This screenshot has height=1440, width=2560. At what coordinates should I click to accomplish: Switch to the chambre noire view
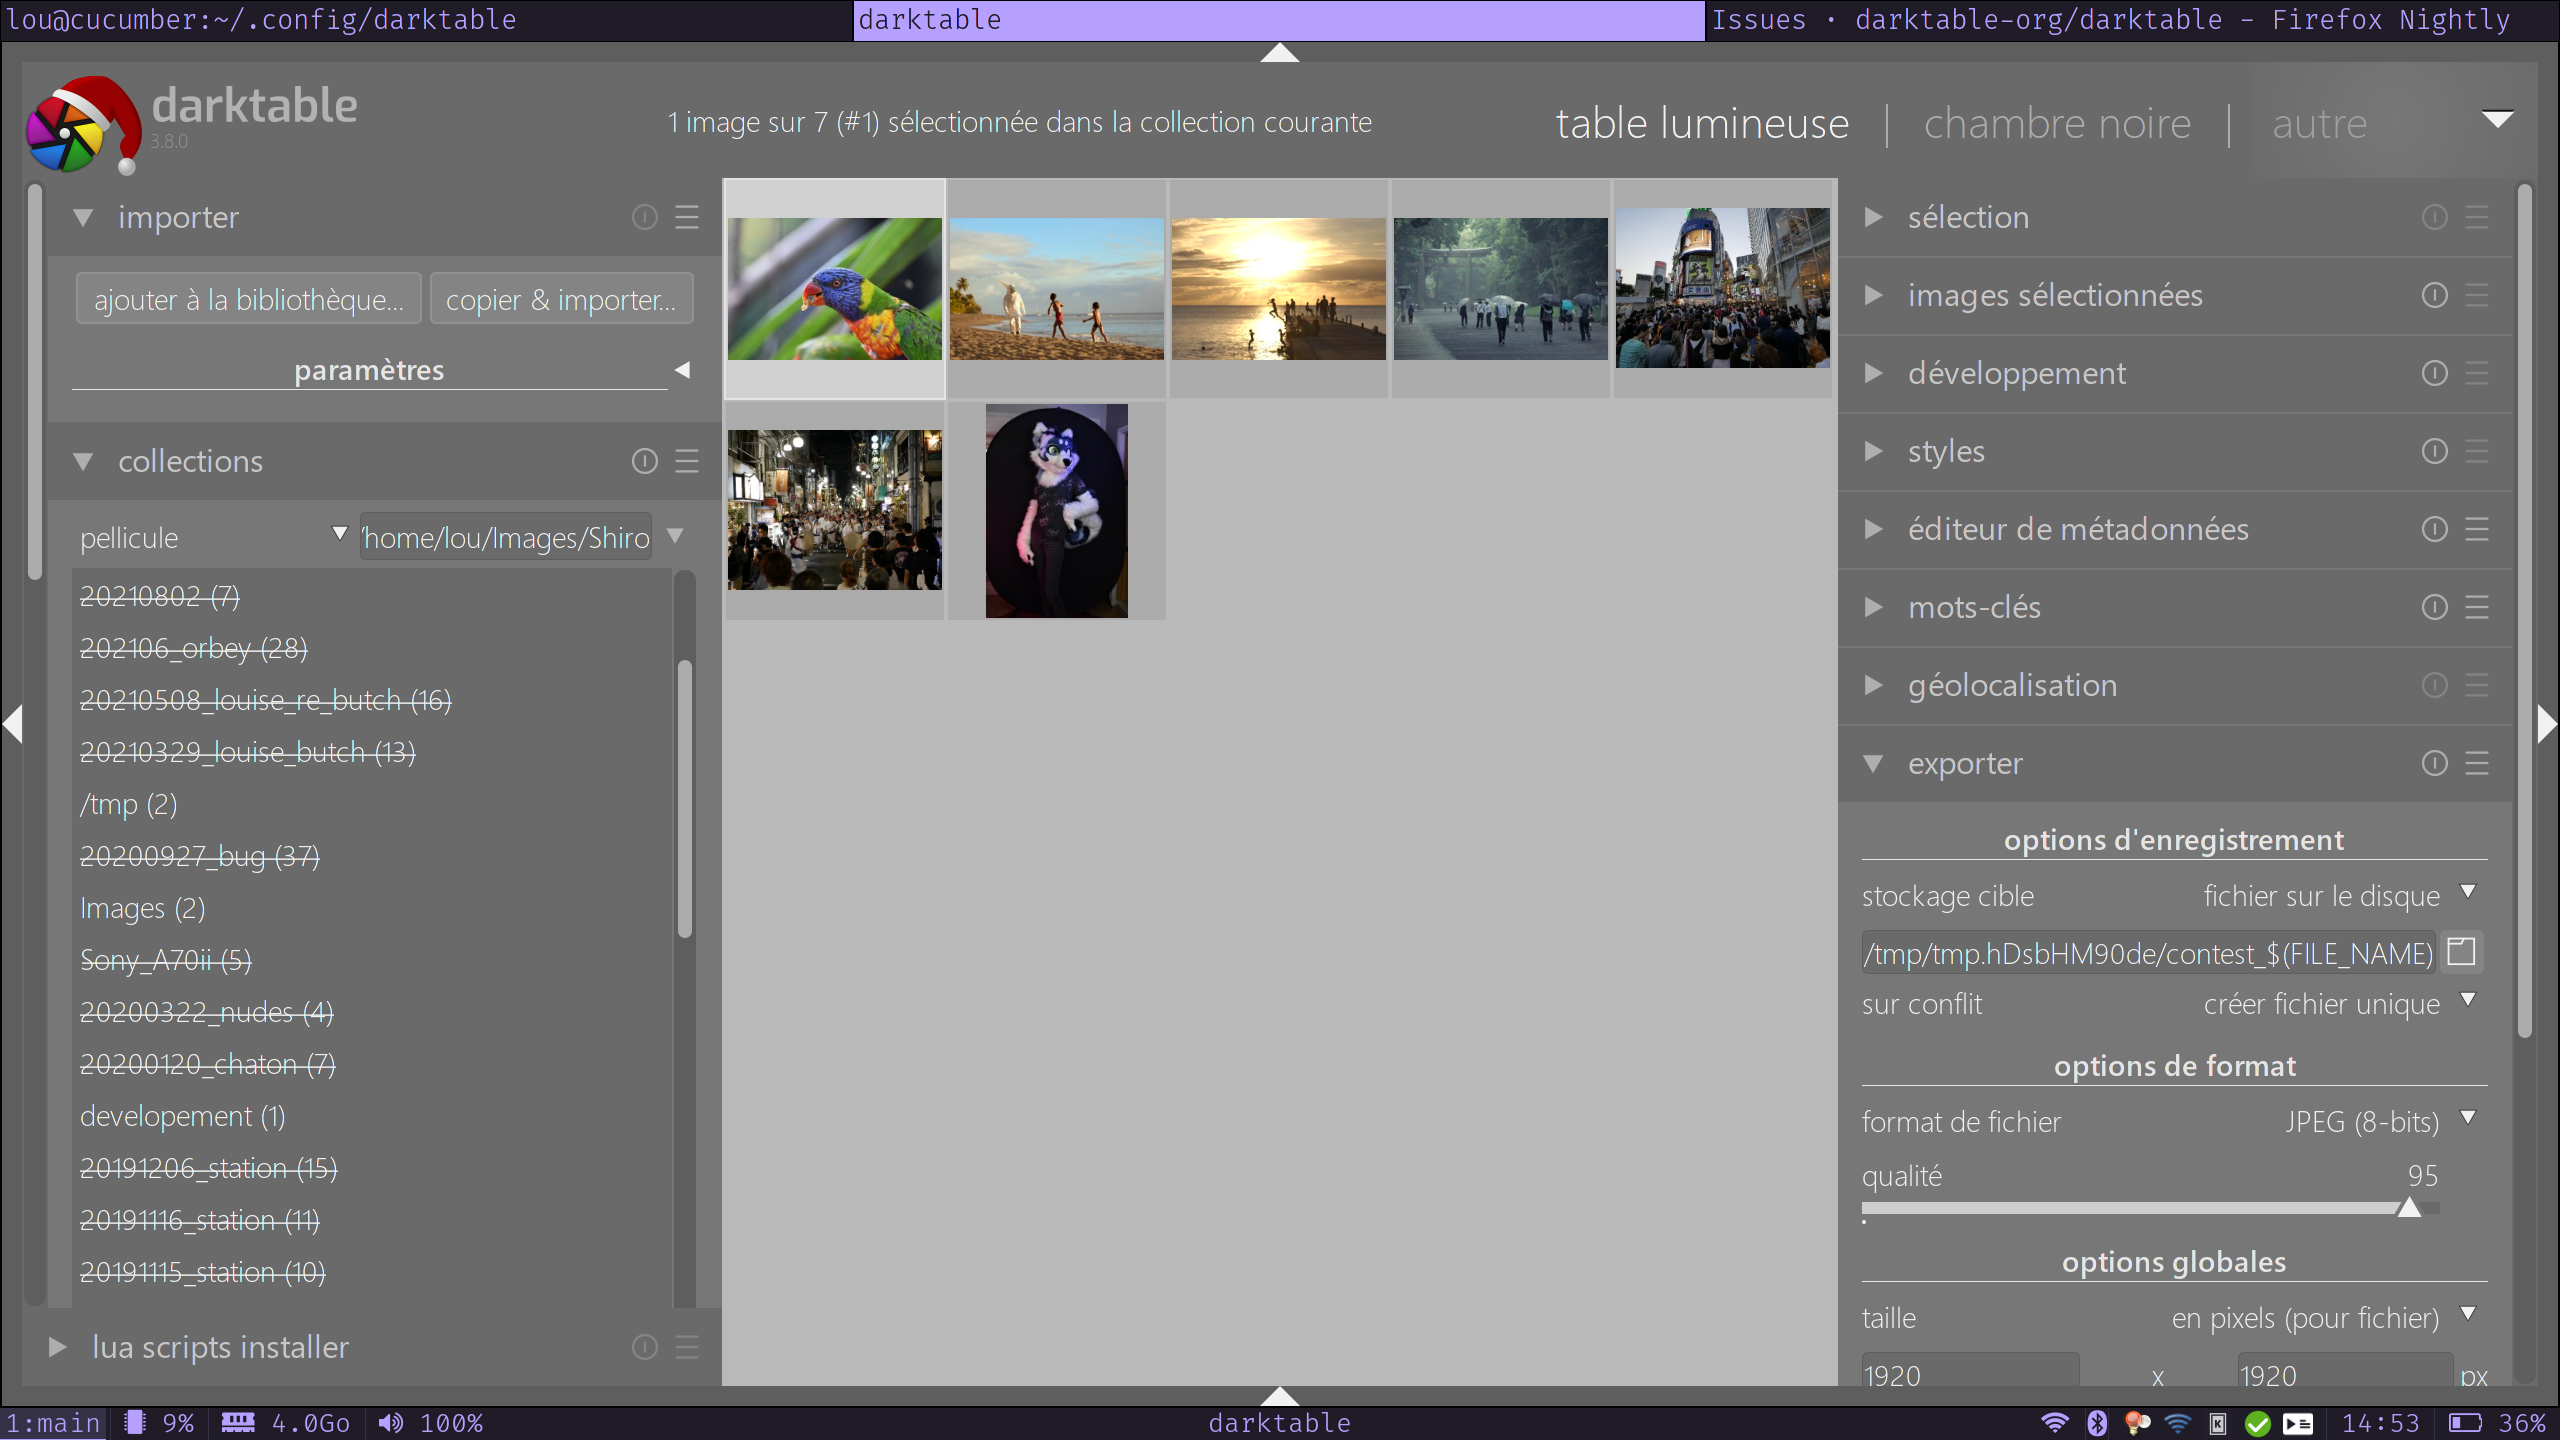click(x=2057, y=122)
